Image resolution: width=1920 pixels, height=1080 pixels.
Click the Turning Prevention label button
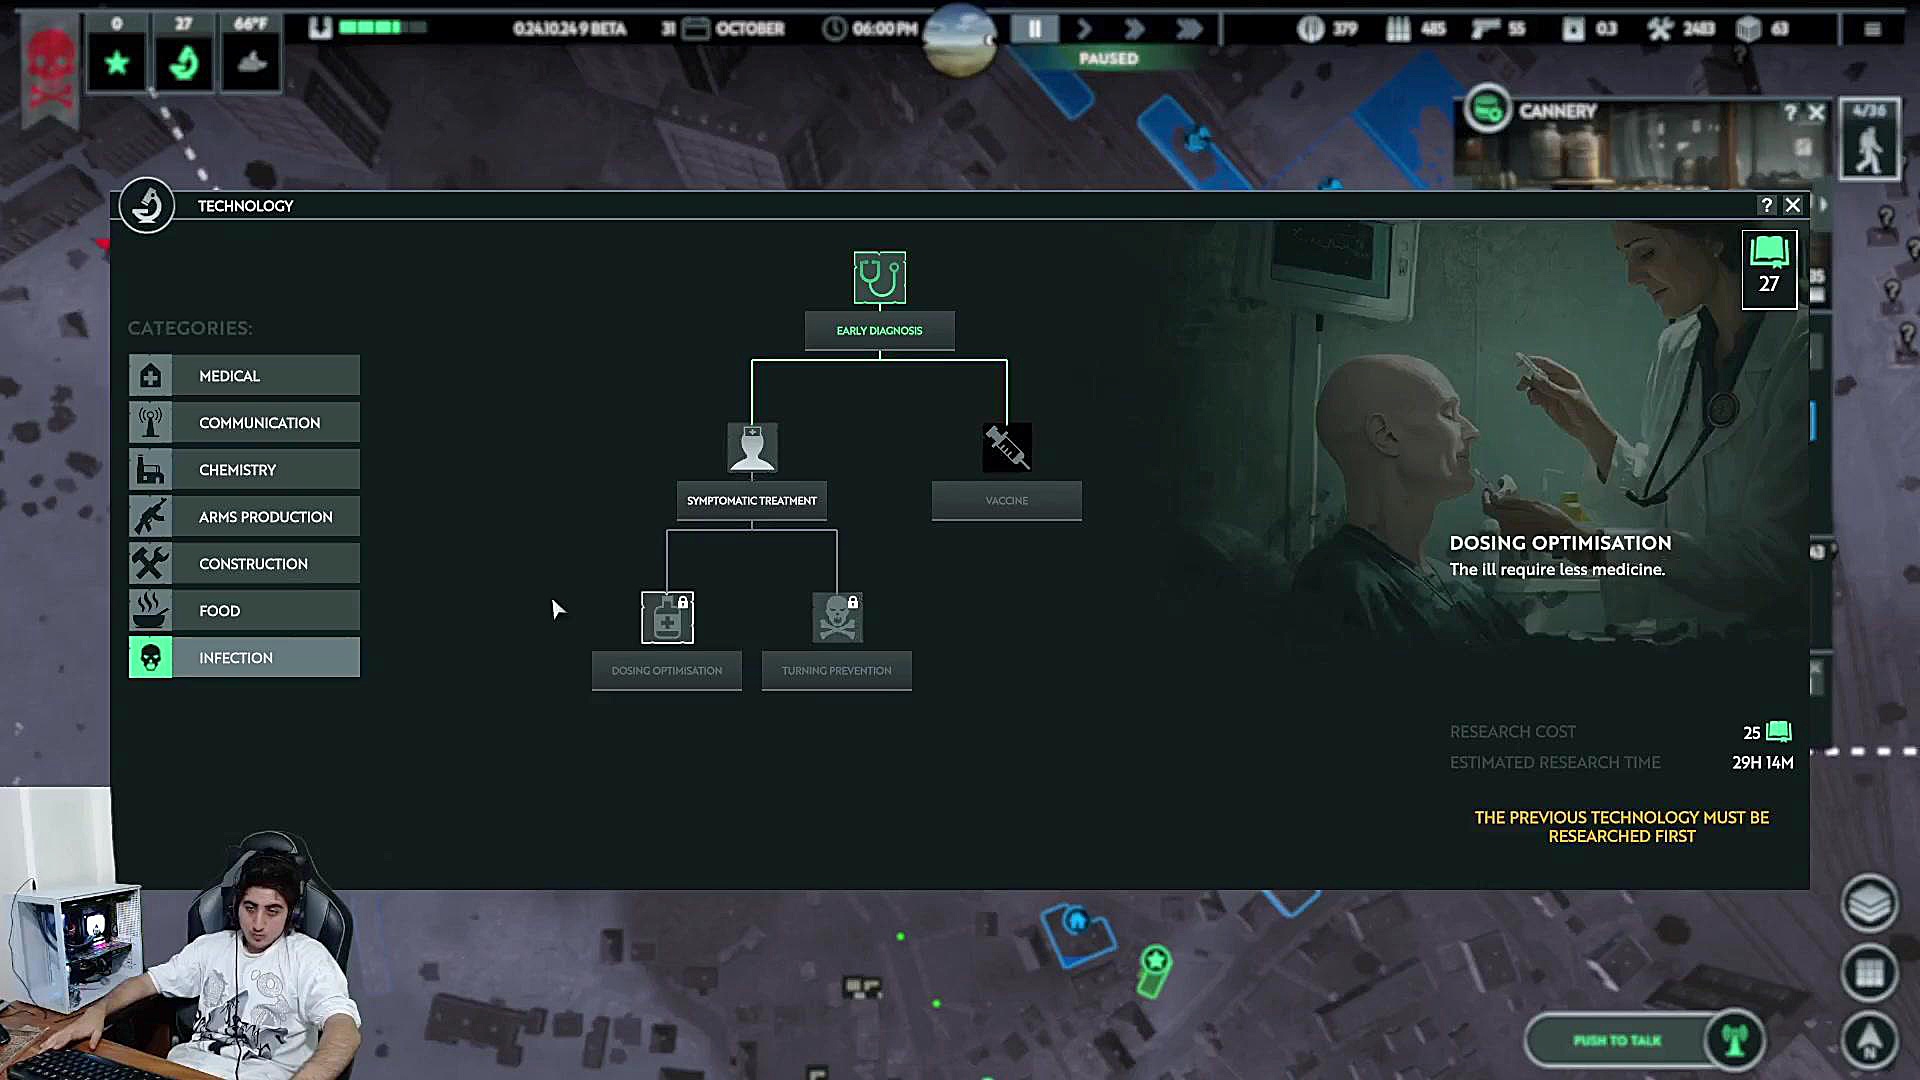836,671
